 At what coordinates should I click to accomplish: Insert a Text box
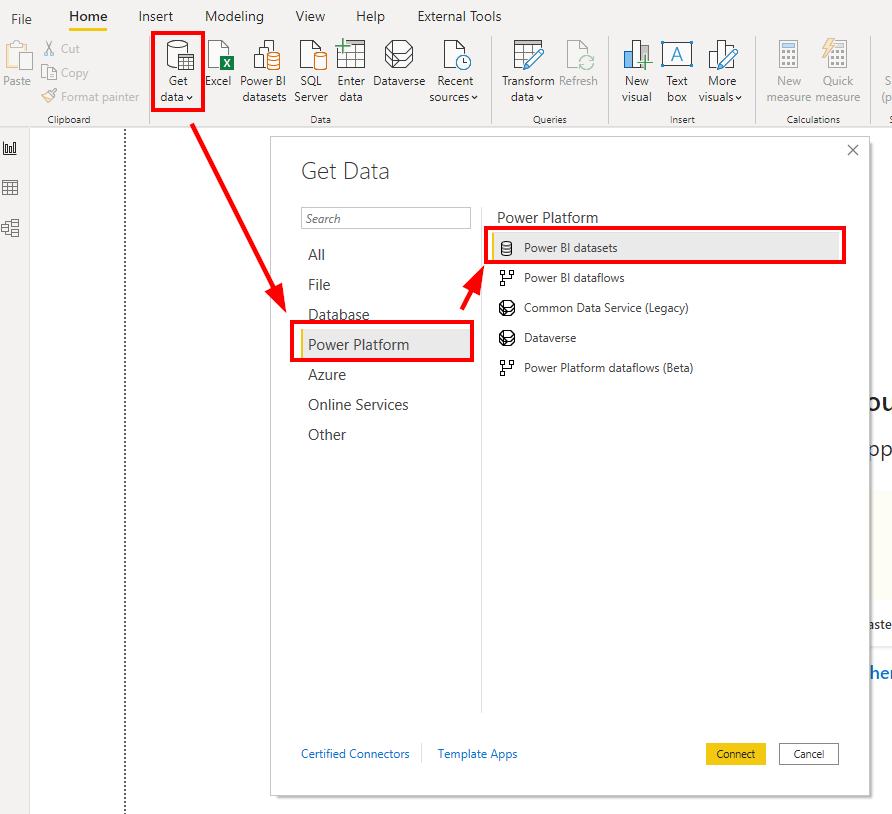677,72
